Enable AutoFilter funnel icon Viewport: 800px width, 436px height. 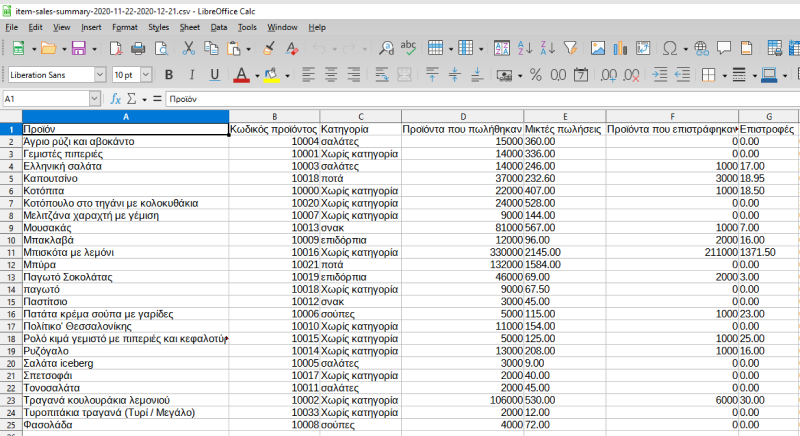pos(570,48)
